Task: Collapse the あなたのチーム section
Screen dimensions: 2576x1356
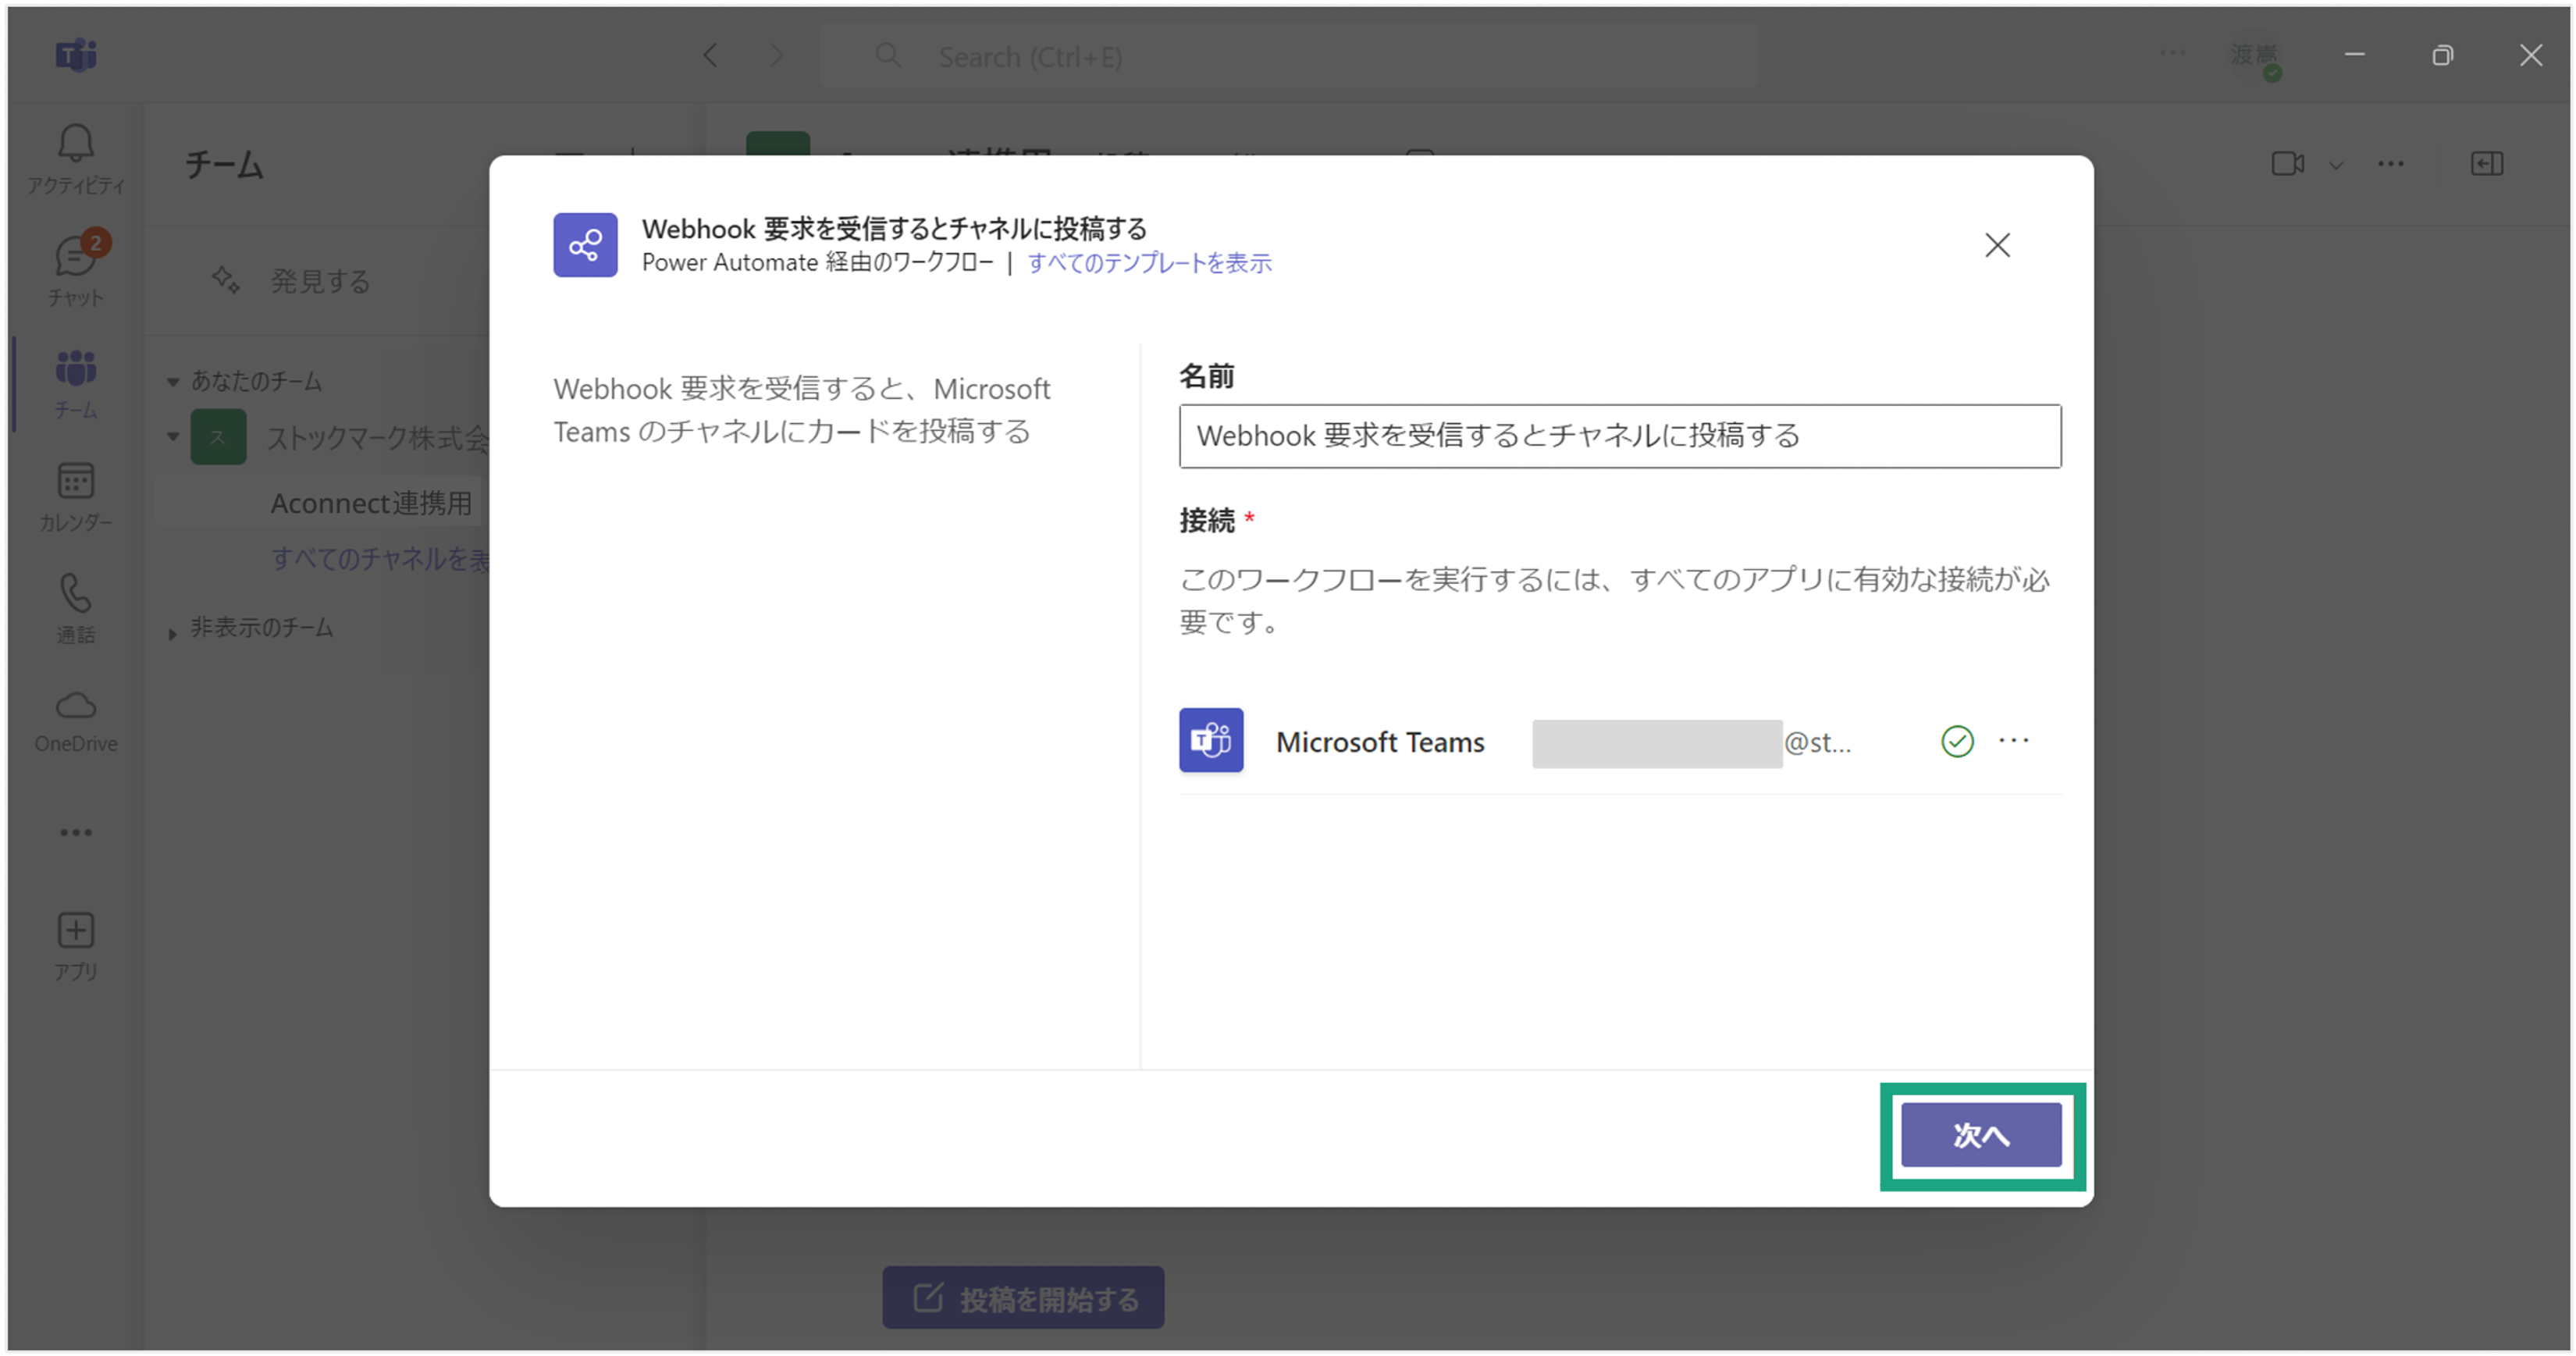Action: 173,381
